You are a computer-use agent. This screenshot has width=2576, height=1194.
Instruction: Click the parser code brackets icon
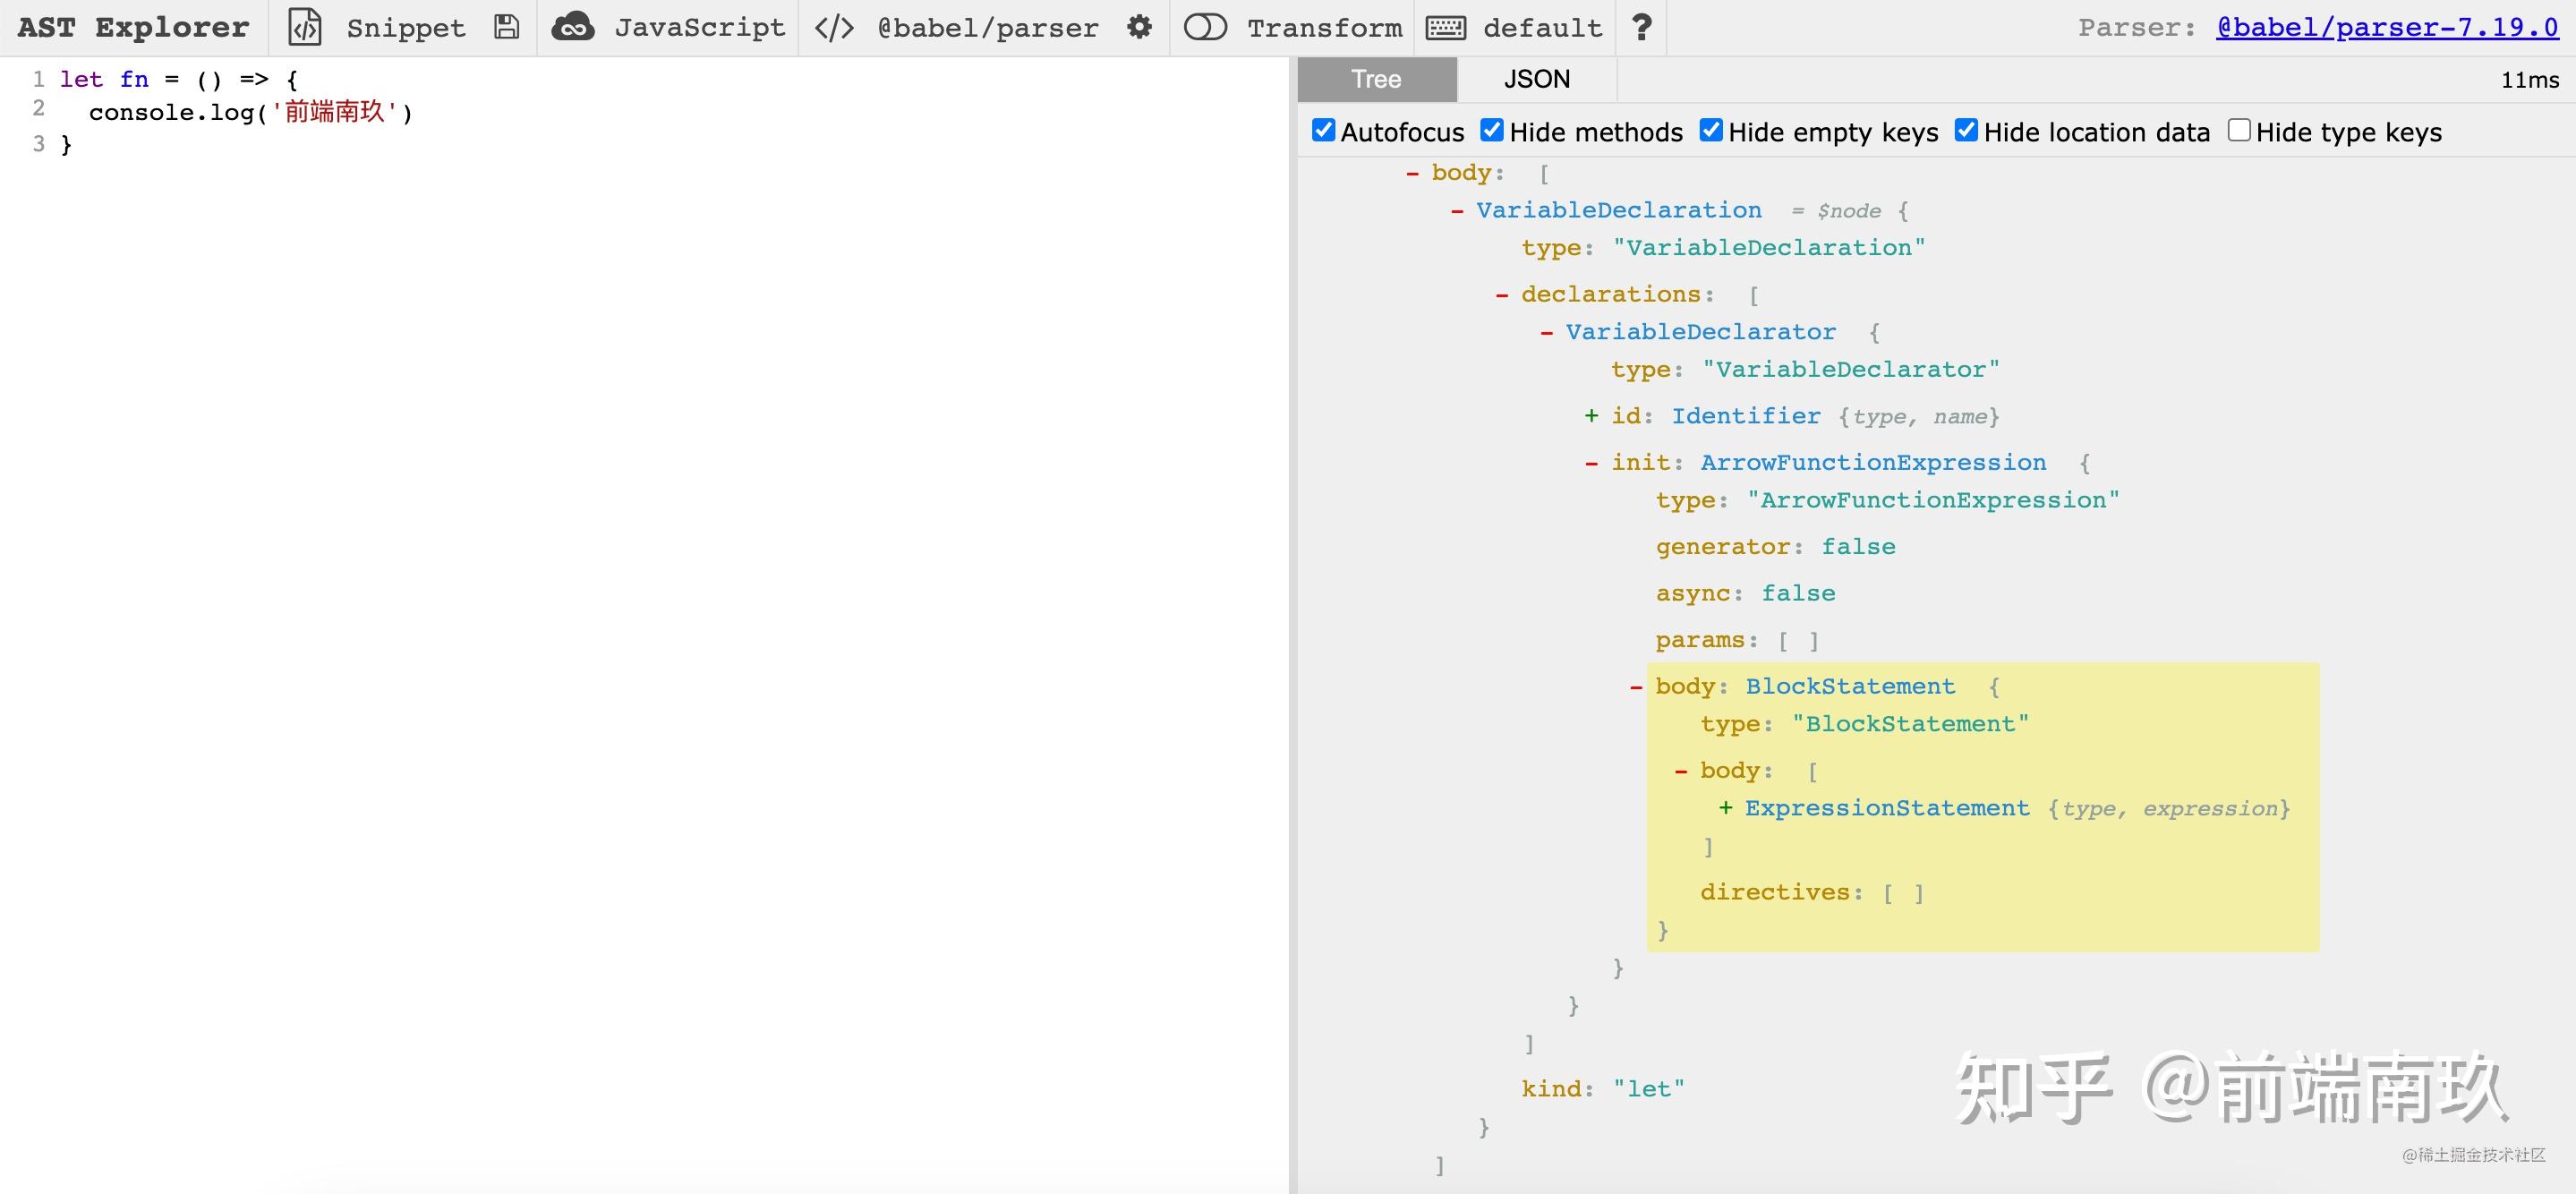click(834, 27)
